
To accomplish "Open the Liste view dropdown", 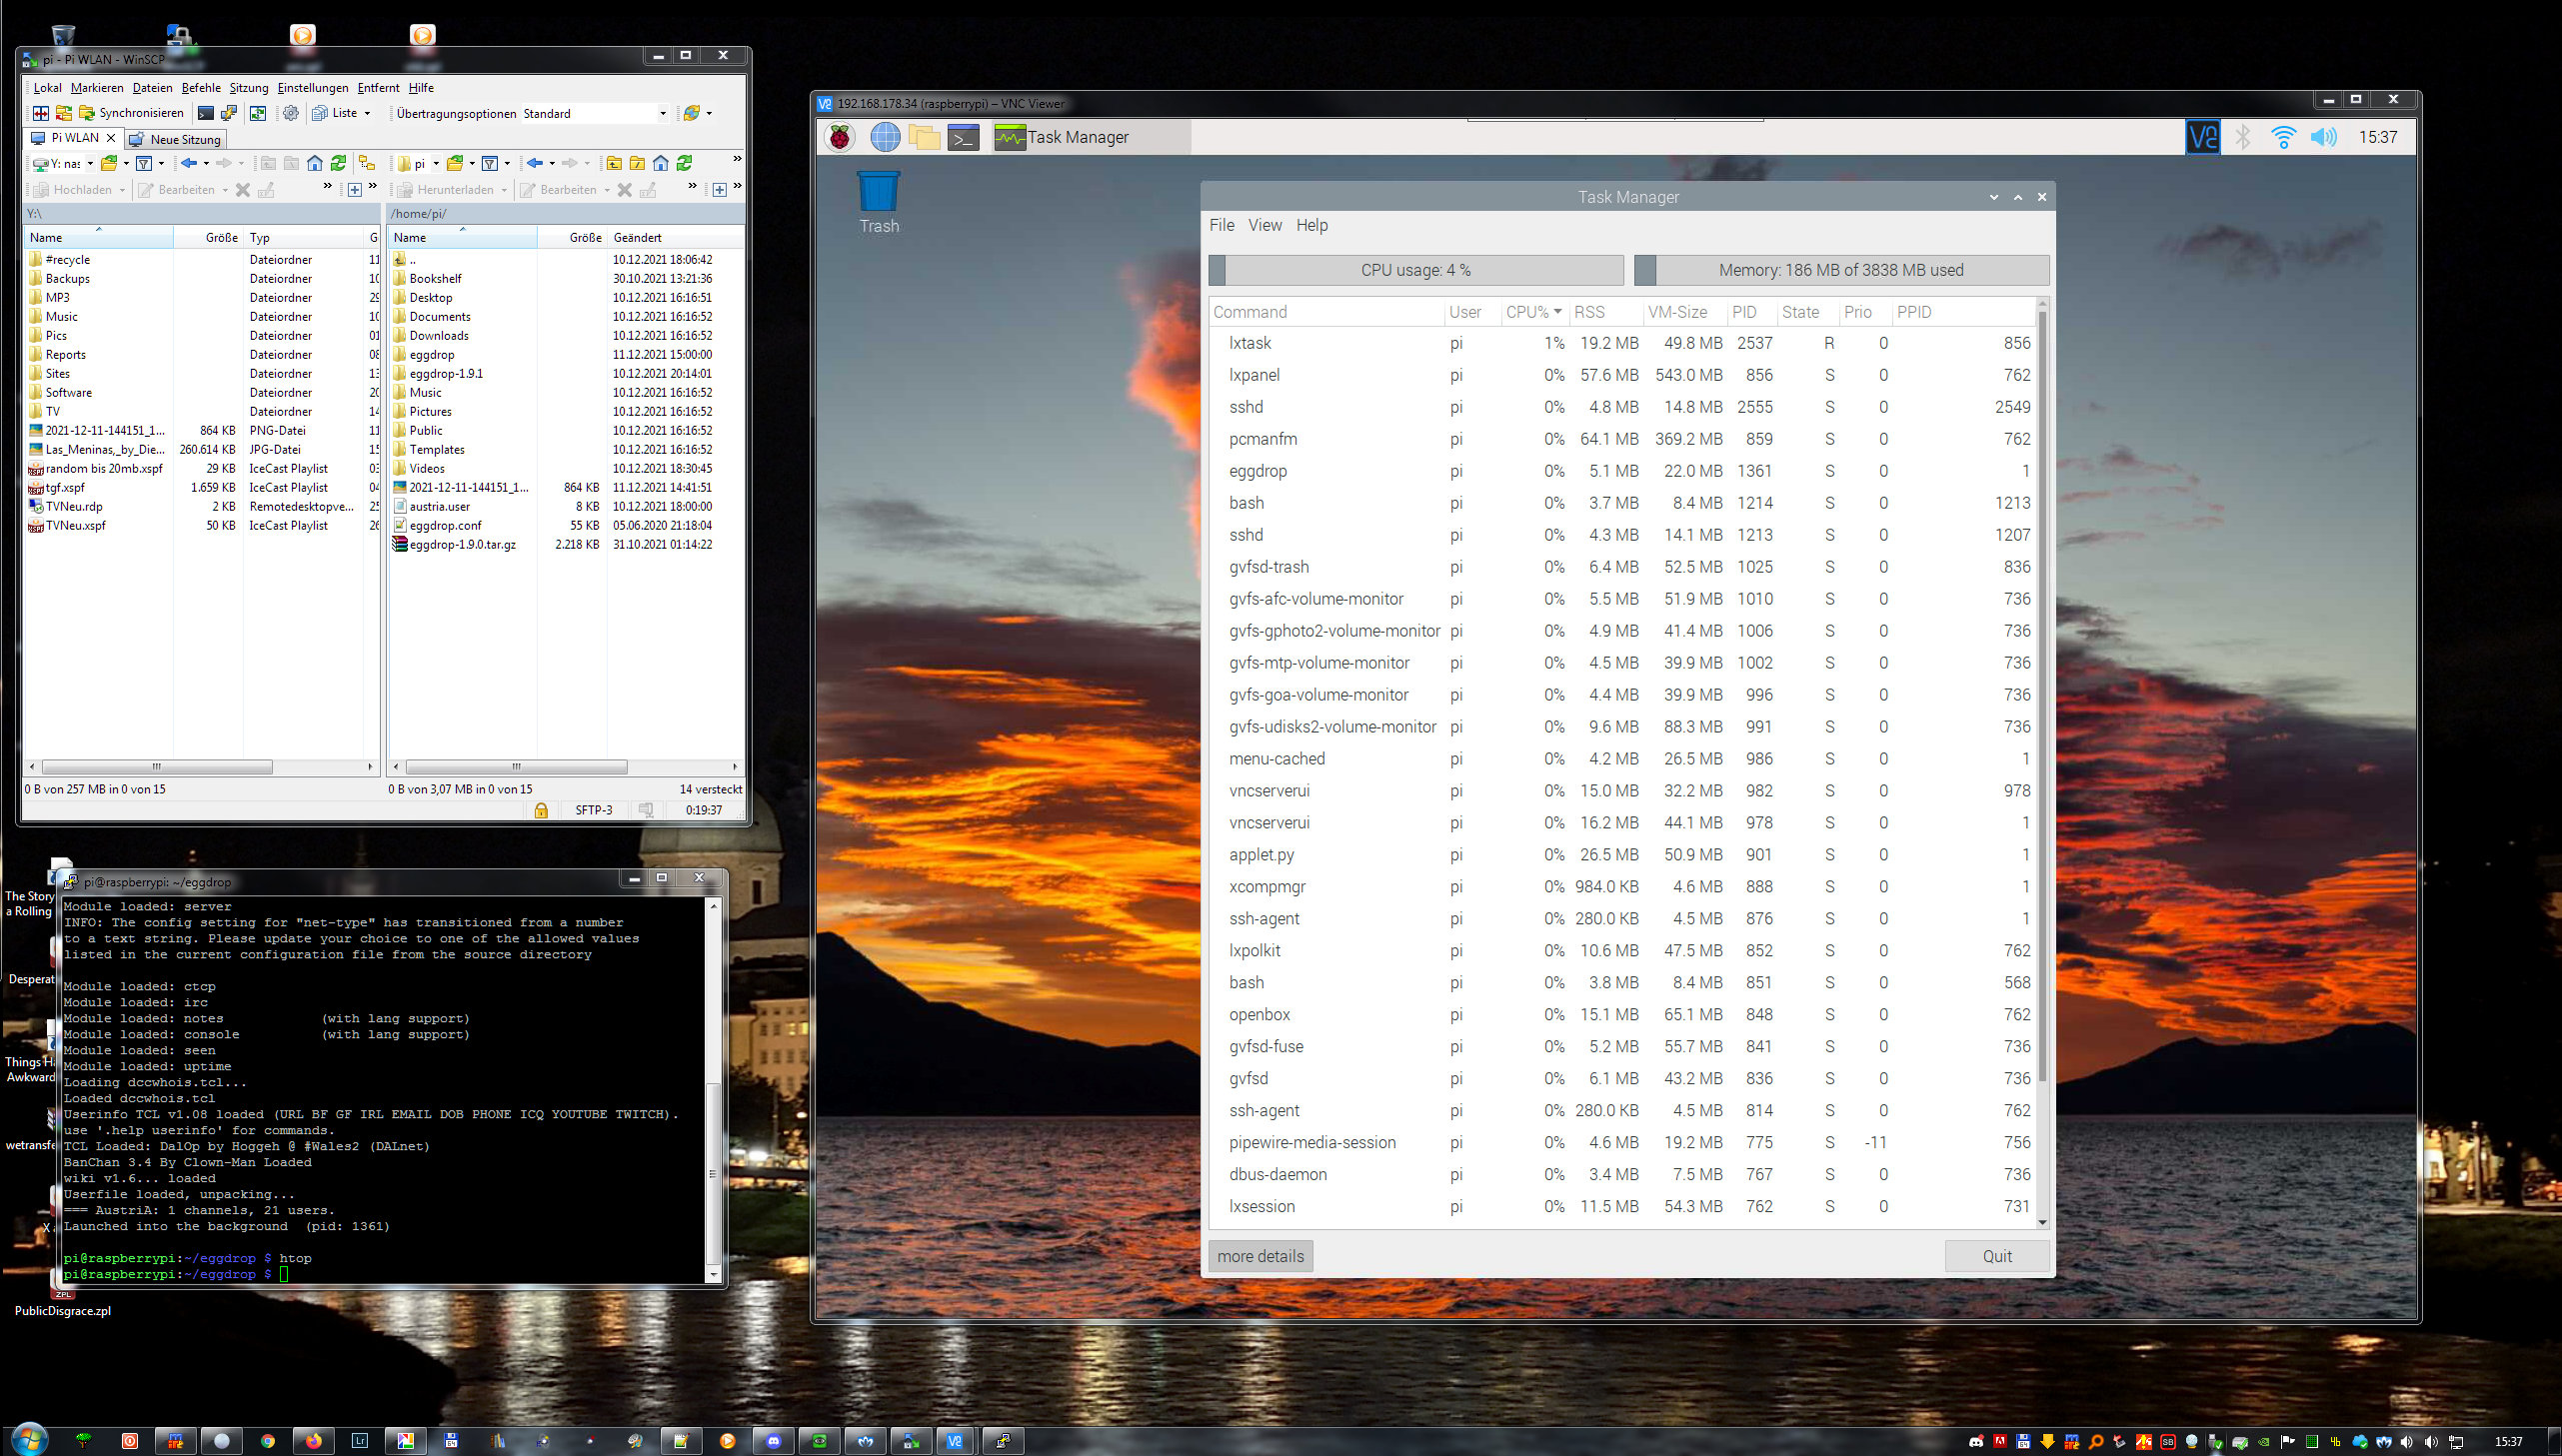I will (x=367, y=113).
